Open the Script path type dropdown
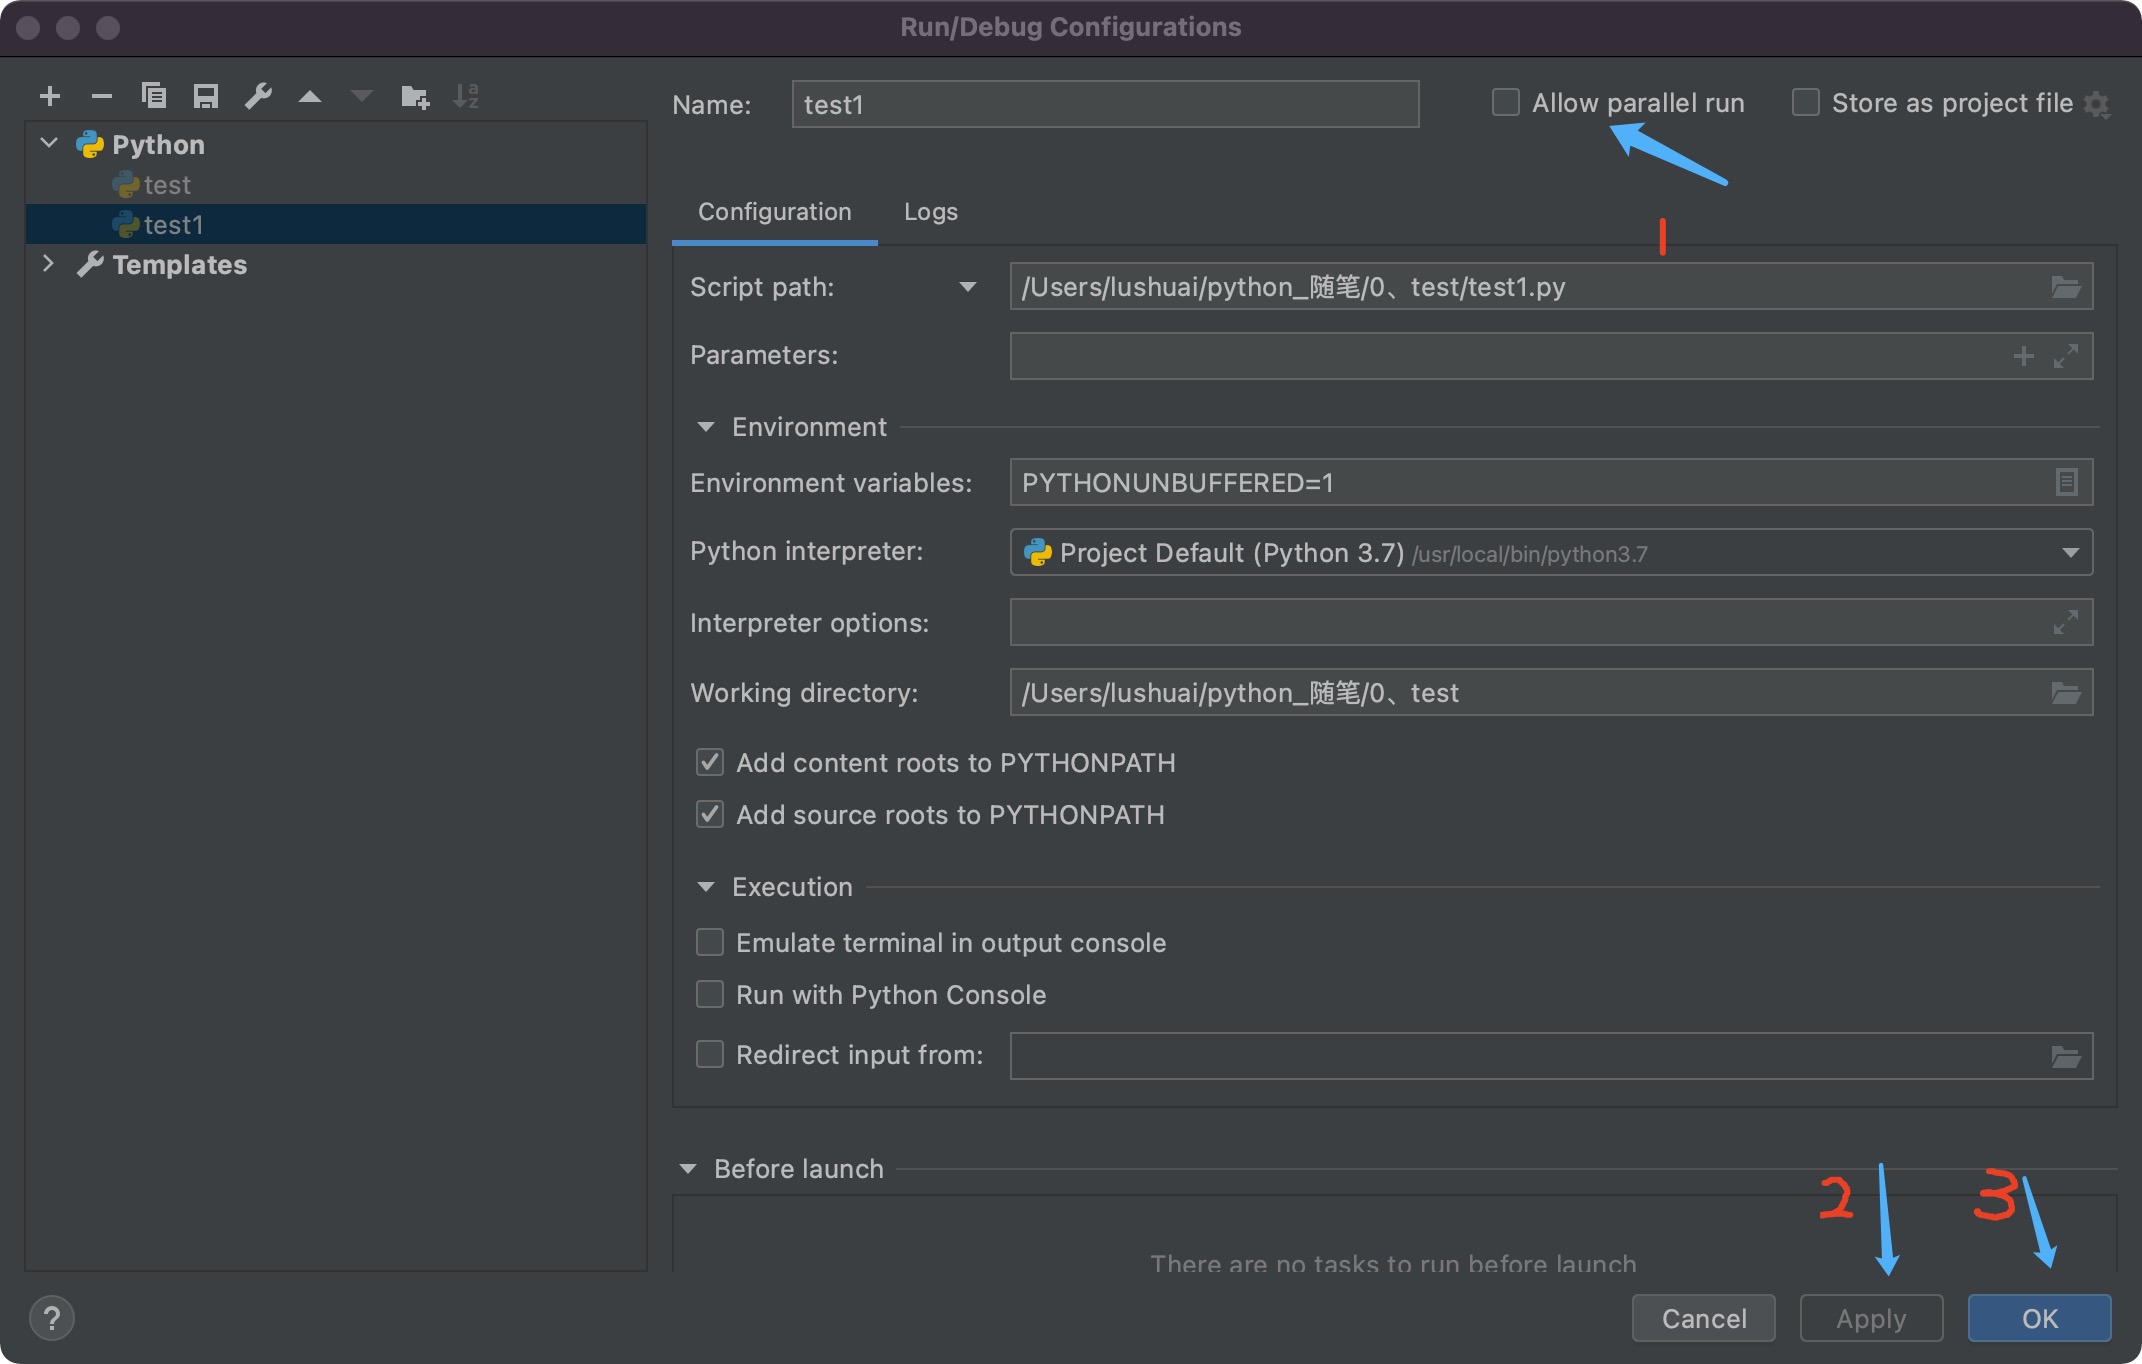2142x1364 pixels. [967, 287]
